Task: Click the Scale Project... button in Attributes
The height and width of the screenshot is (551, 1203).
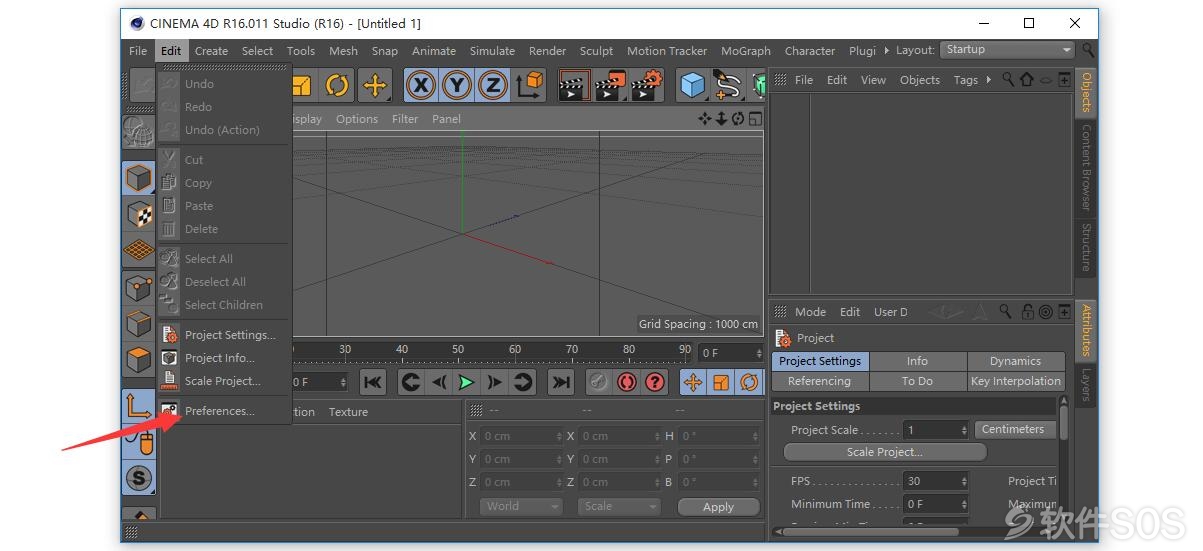Action: pos(884,452)
